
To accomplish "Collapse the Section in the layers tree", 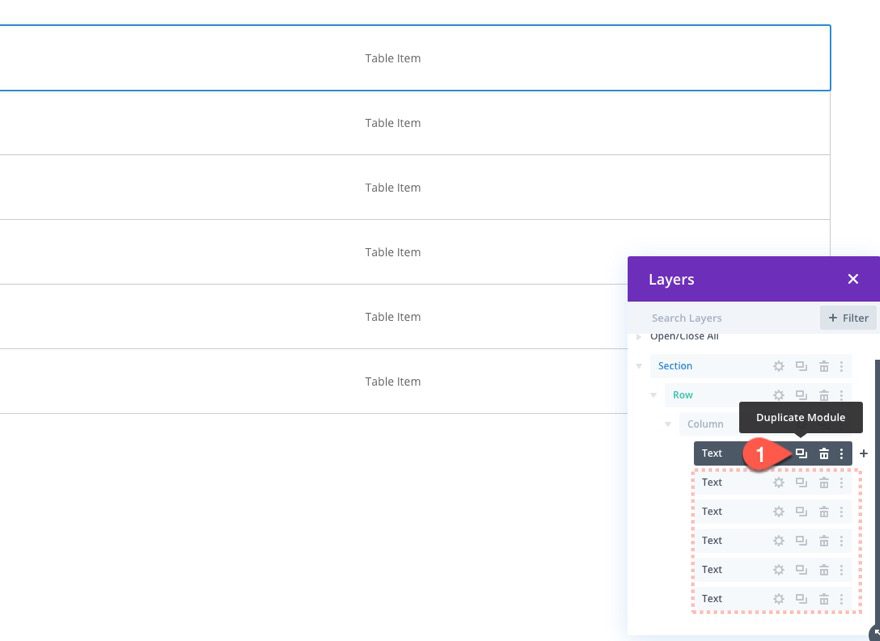I will point(639,365).
